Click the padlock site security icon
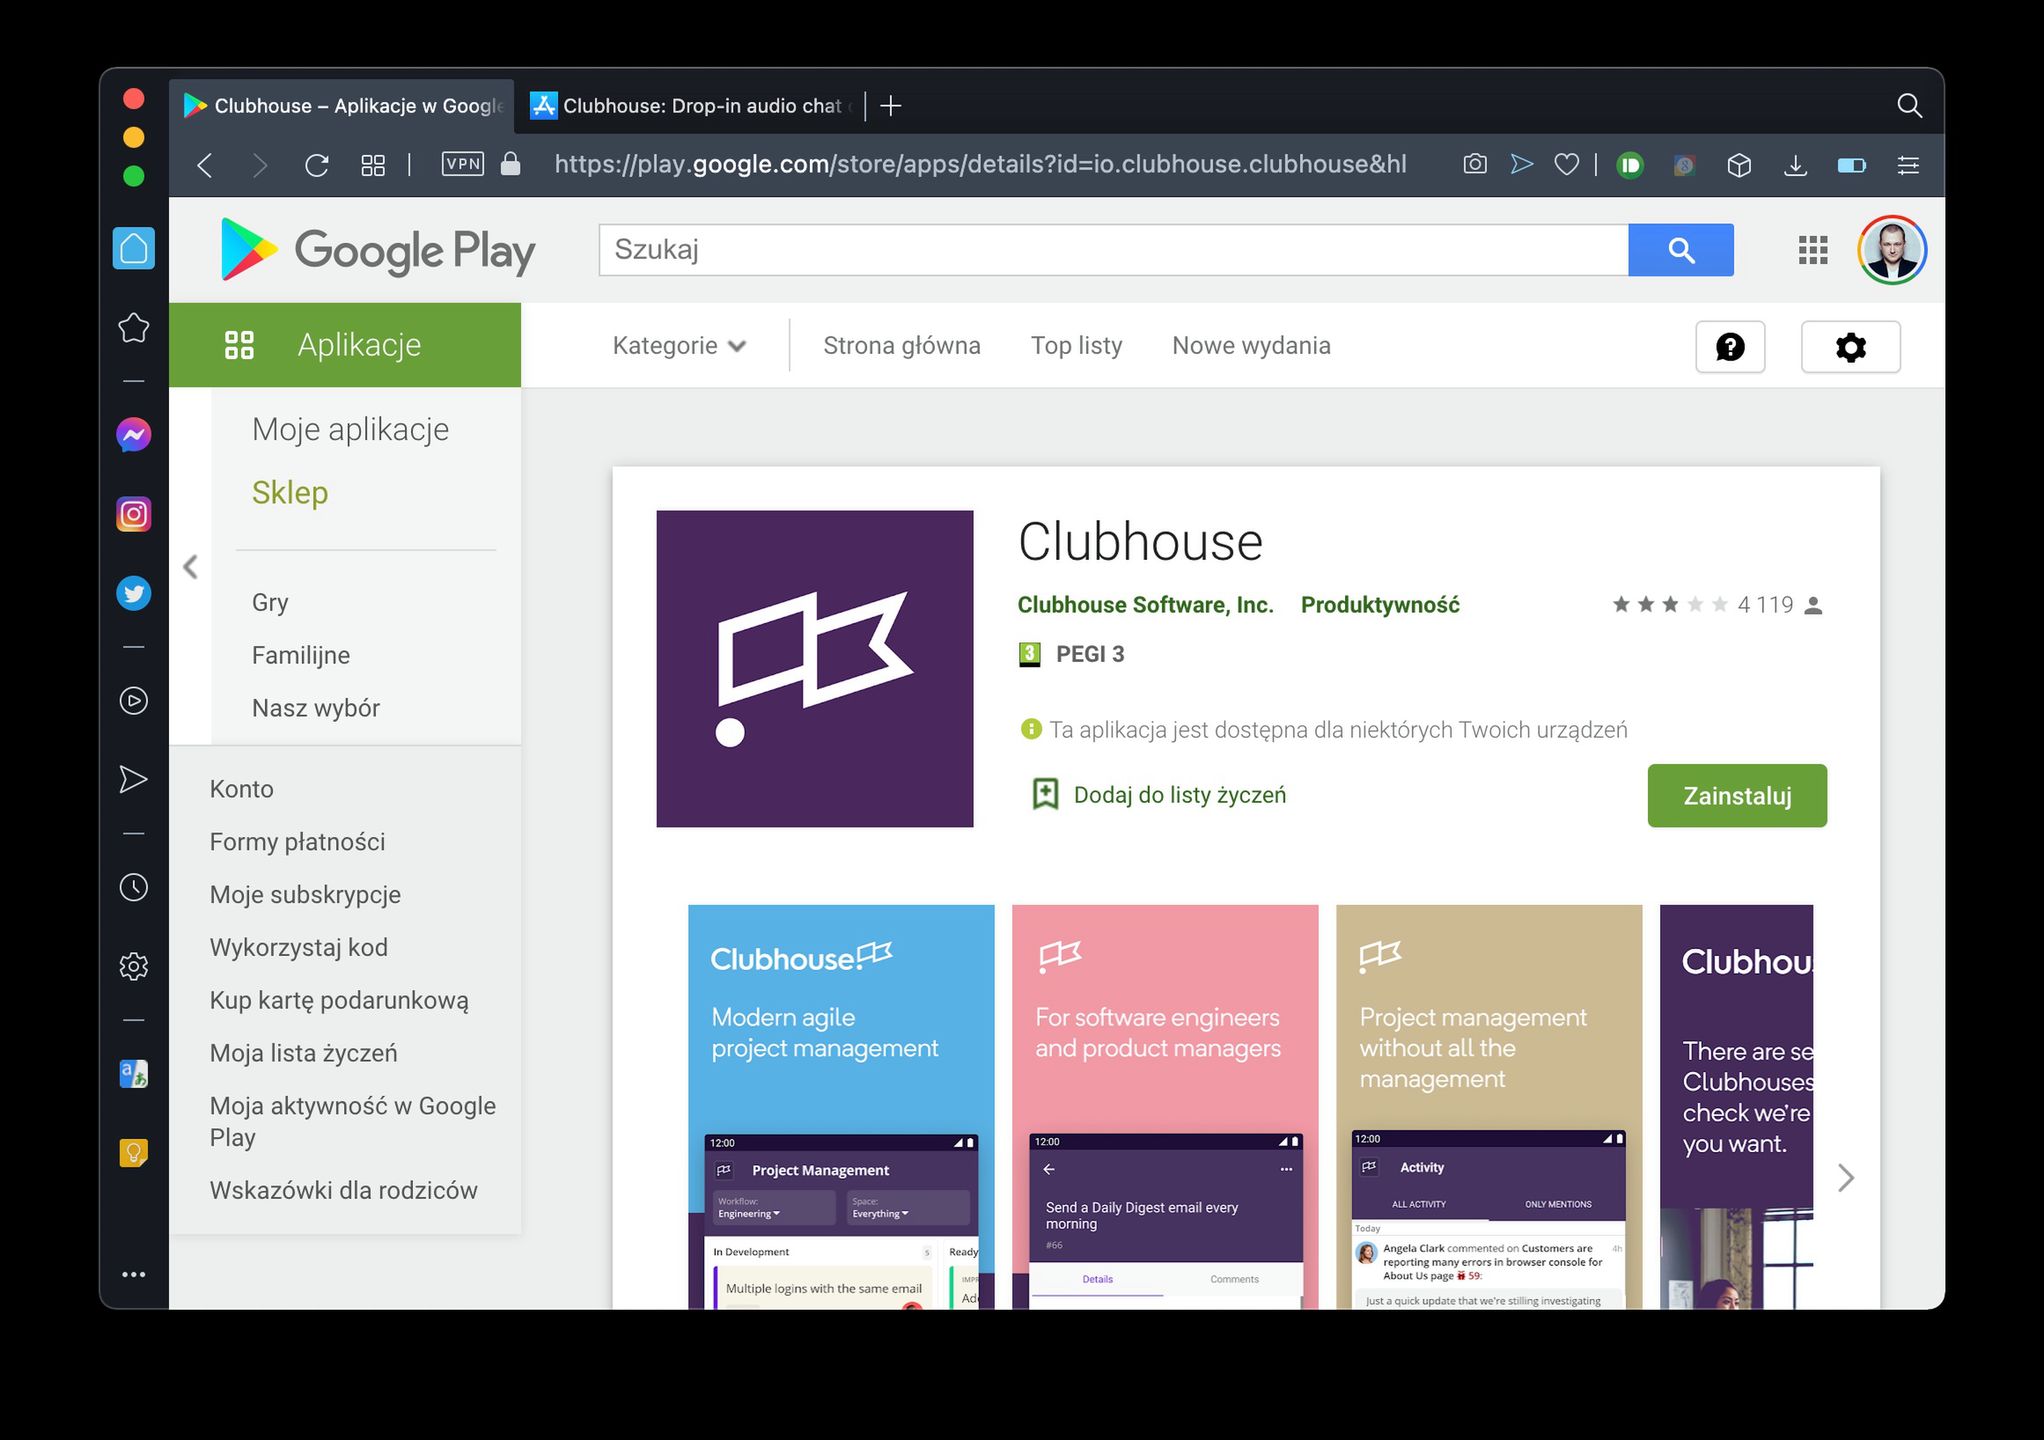The width and height of the screenshot is (2044, 1440). coord(510,164)
